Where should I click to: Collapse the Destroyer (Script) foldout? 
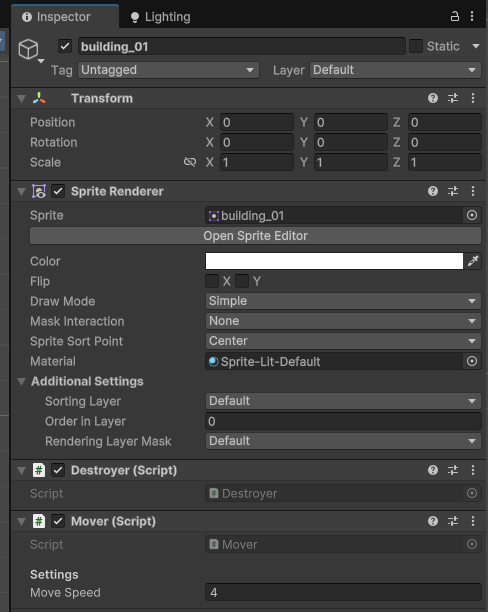(x=21, y=470)
